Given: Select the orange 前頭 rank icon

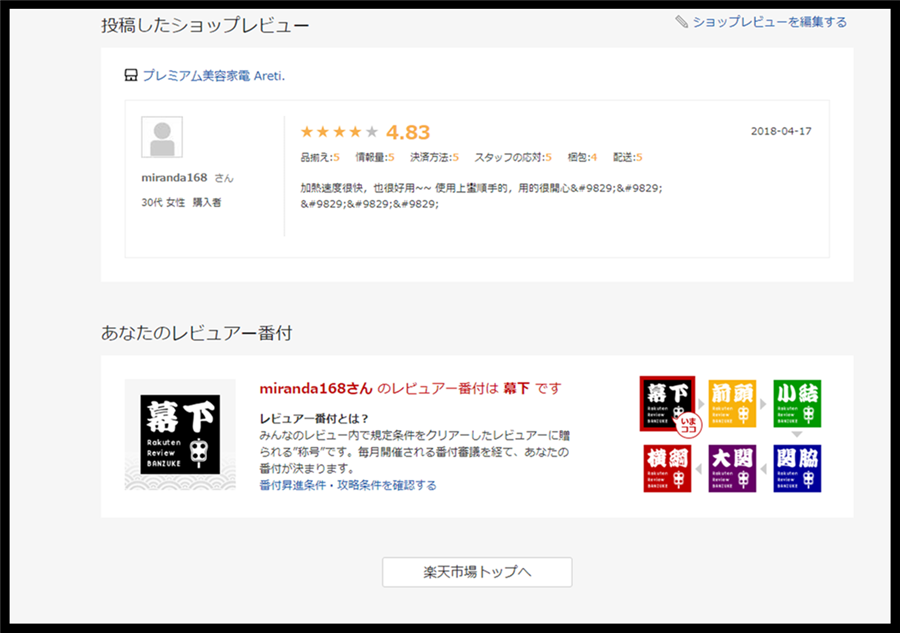Looking at the screenshot, I should coord(732,403).
